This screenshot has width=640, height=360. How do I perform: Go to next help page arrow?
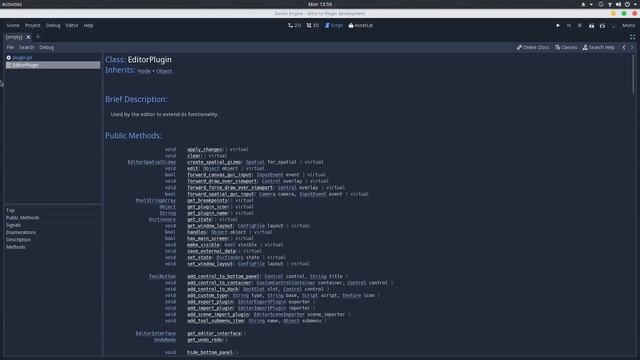click(632, 47)
